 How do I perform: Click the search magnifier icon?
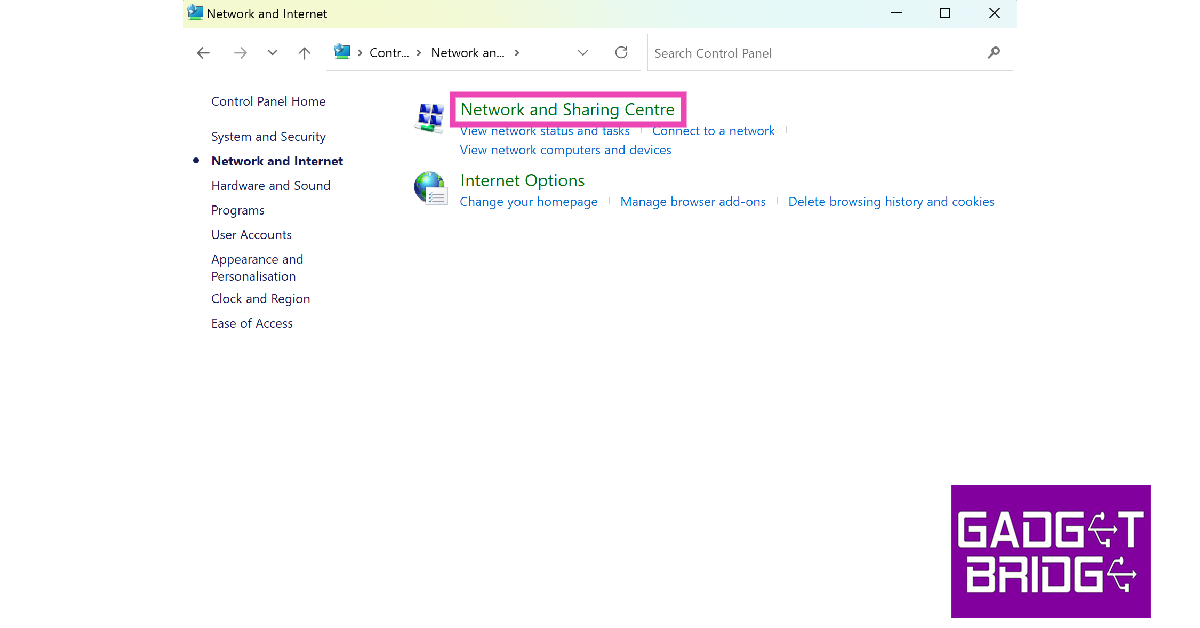tap(993, 53)
